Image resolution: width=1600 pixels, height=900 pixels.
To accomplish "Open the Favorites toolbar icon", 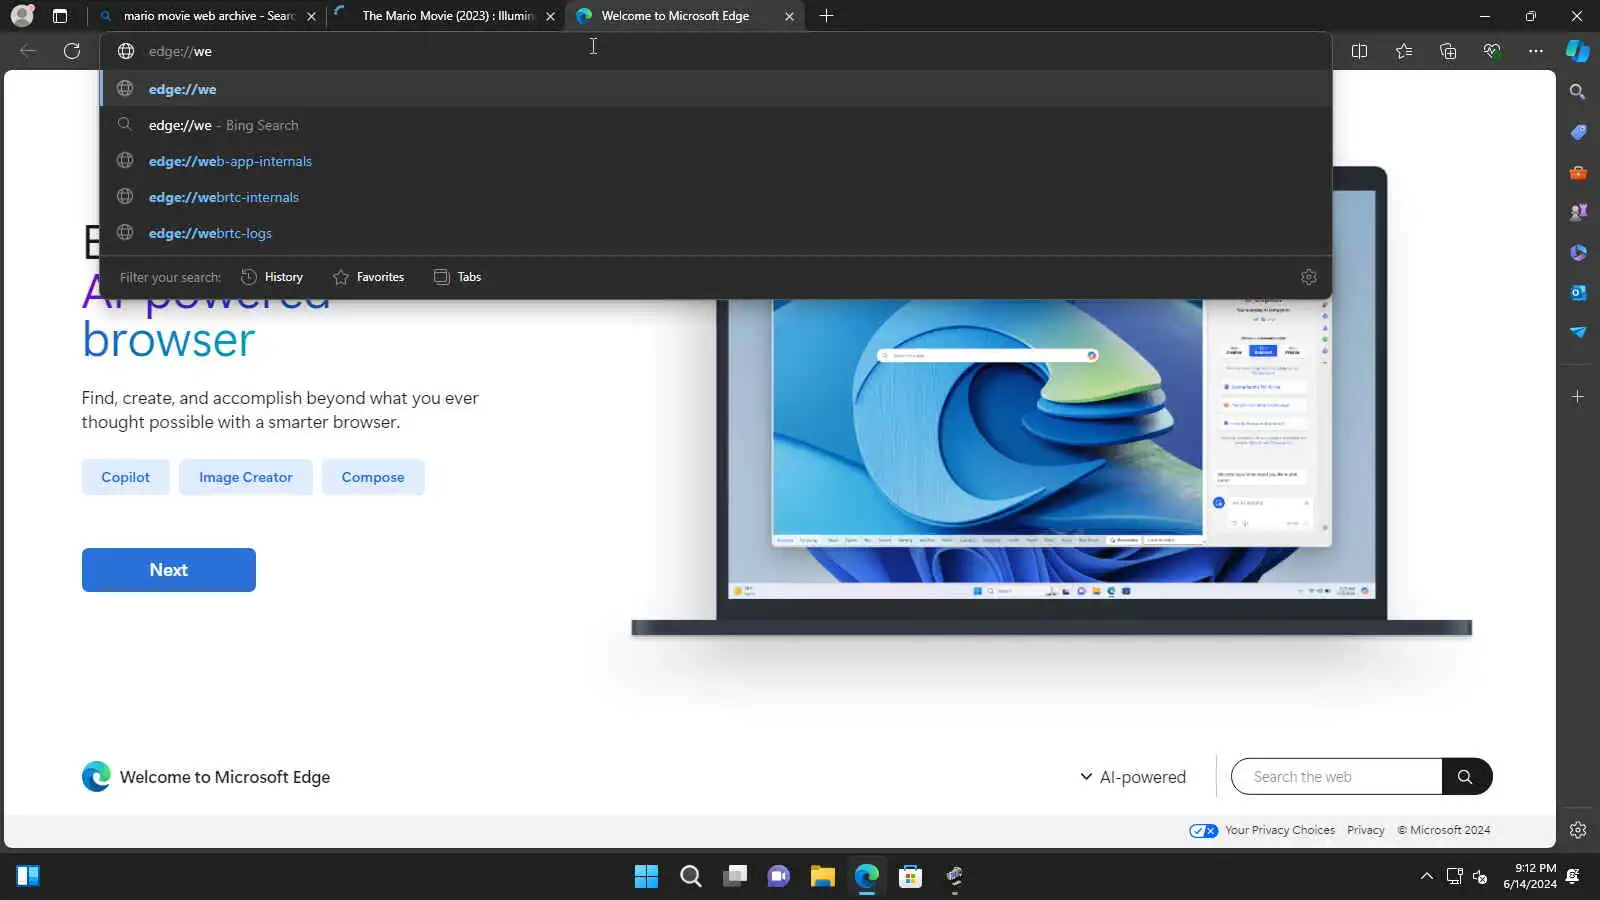I will (1404, 51).
